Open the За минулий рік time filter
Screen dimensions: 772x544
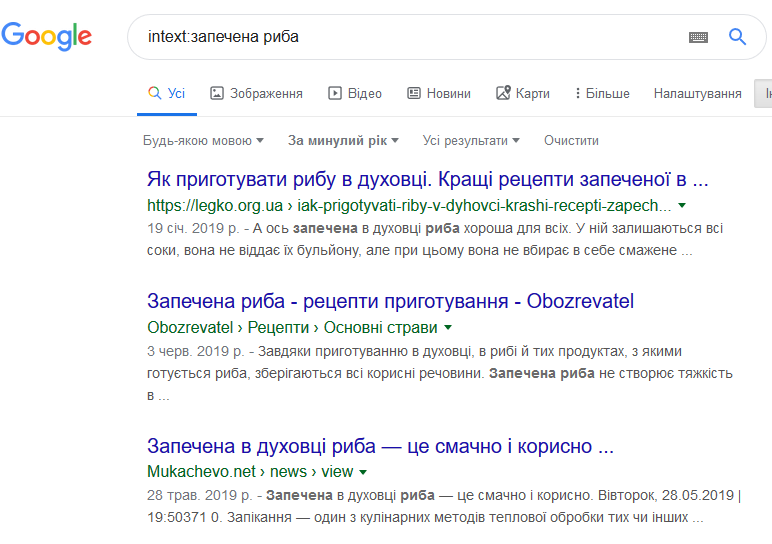343,141
